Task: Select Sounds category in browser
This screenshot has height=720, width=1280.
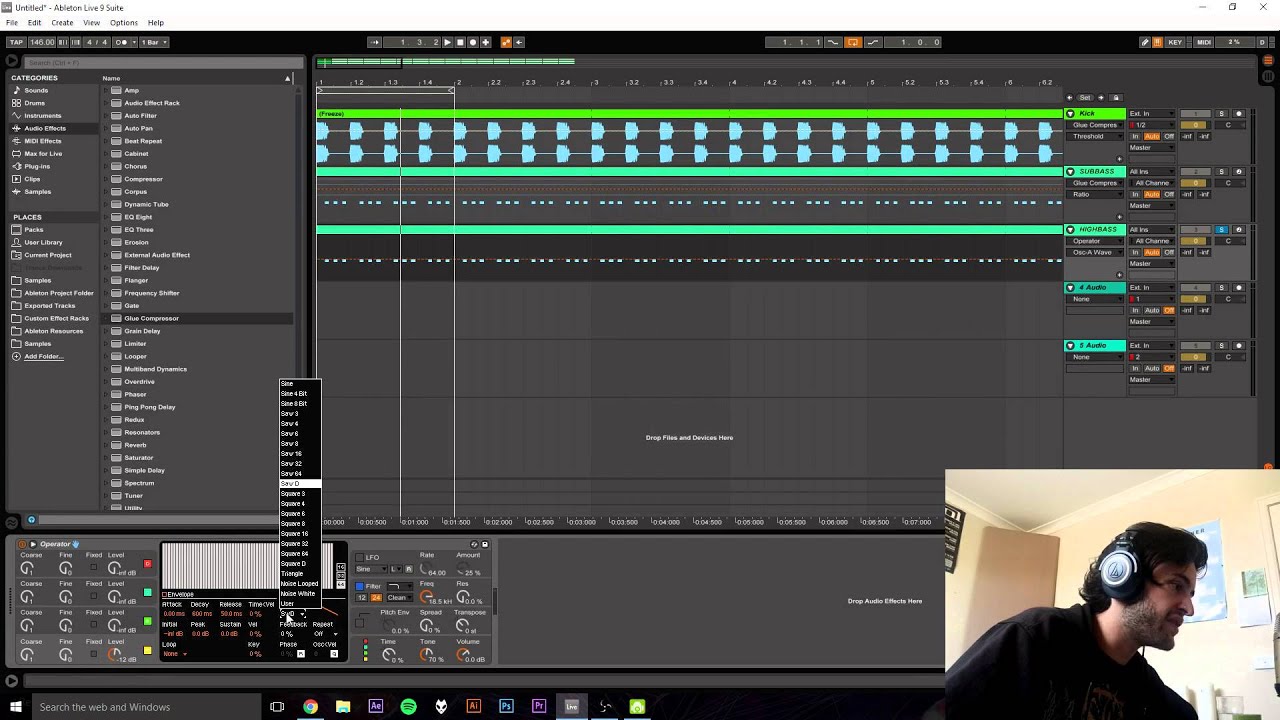Action: tap(36, 90)
